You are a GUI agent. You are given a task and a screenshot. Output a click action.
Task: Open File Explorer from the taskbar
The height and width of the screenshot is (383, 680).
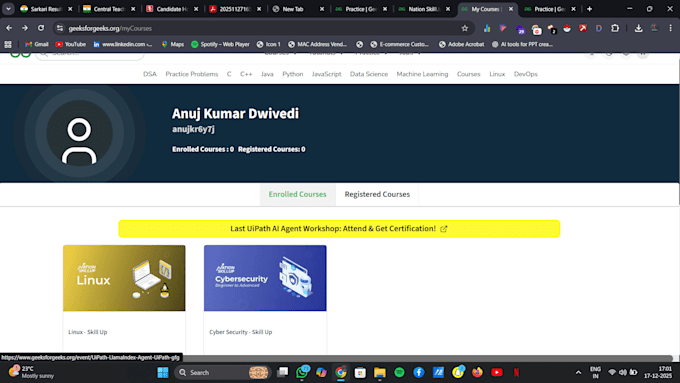[380, 372]
